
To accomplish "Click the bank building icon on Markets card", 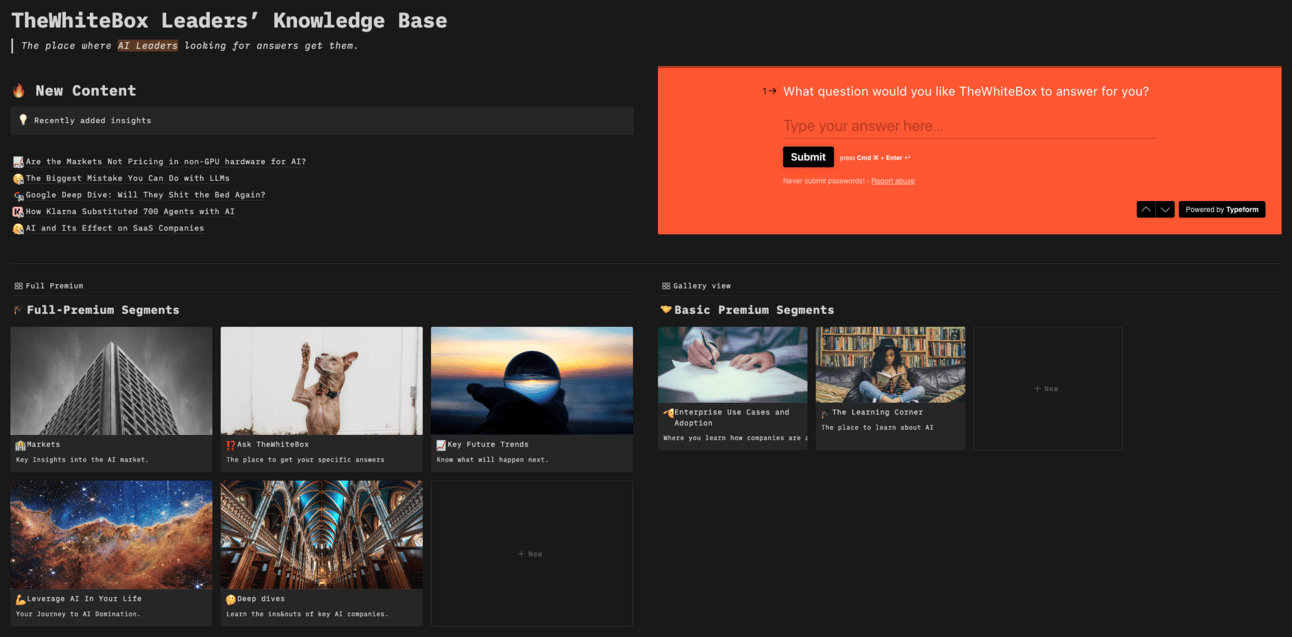I will pos(20,445).
